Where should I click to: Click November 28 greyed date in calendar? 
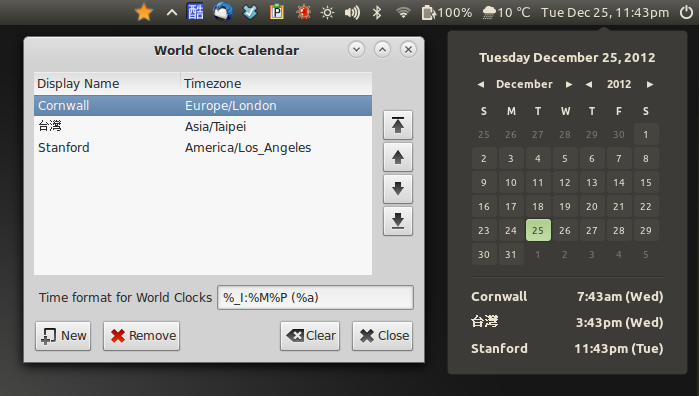point(565,134)
